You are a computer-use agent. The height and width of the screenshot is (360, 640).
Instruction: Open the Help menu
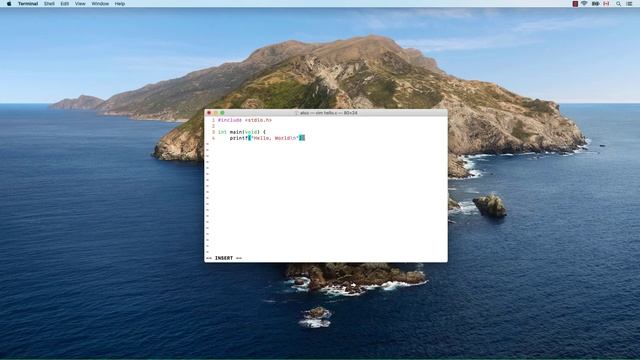click(x=120, y=4)
